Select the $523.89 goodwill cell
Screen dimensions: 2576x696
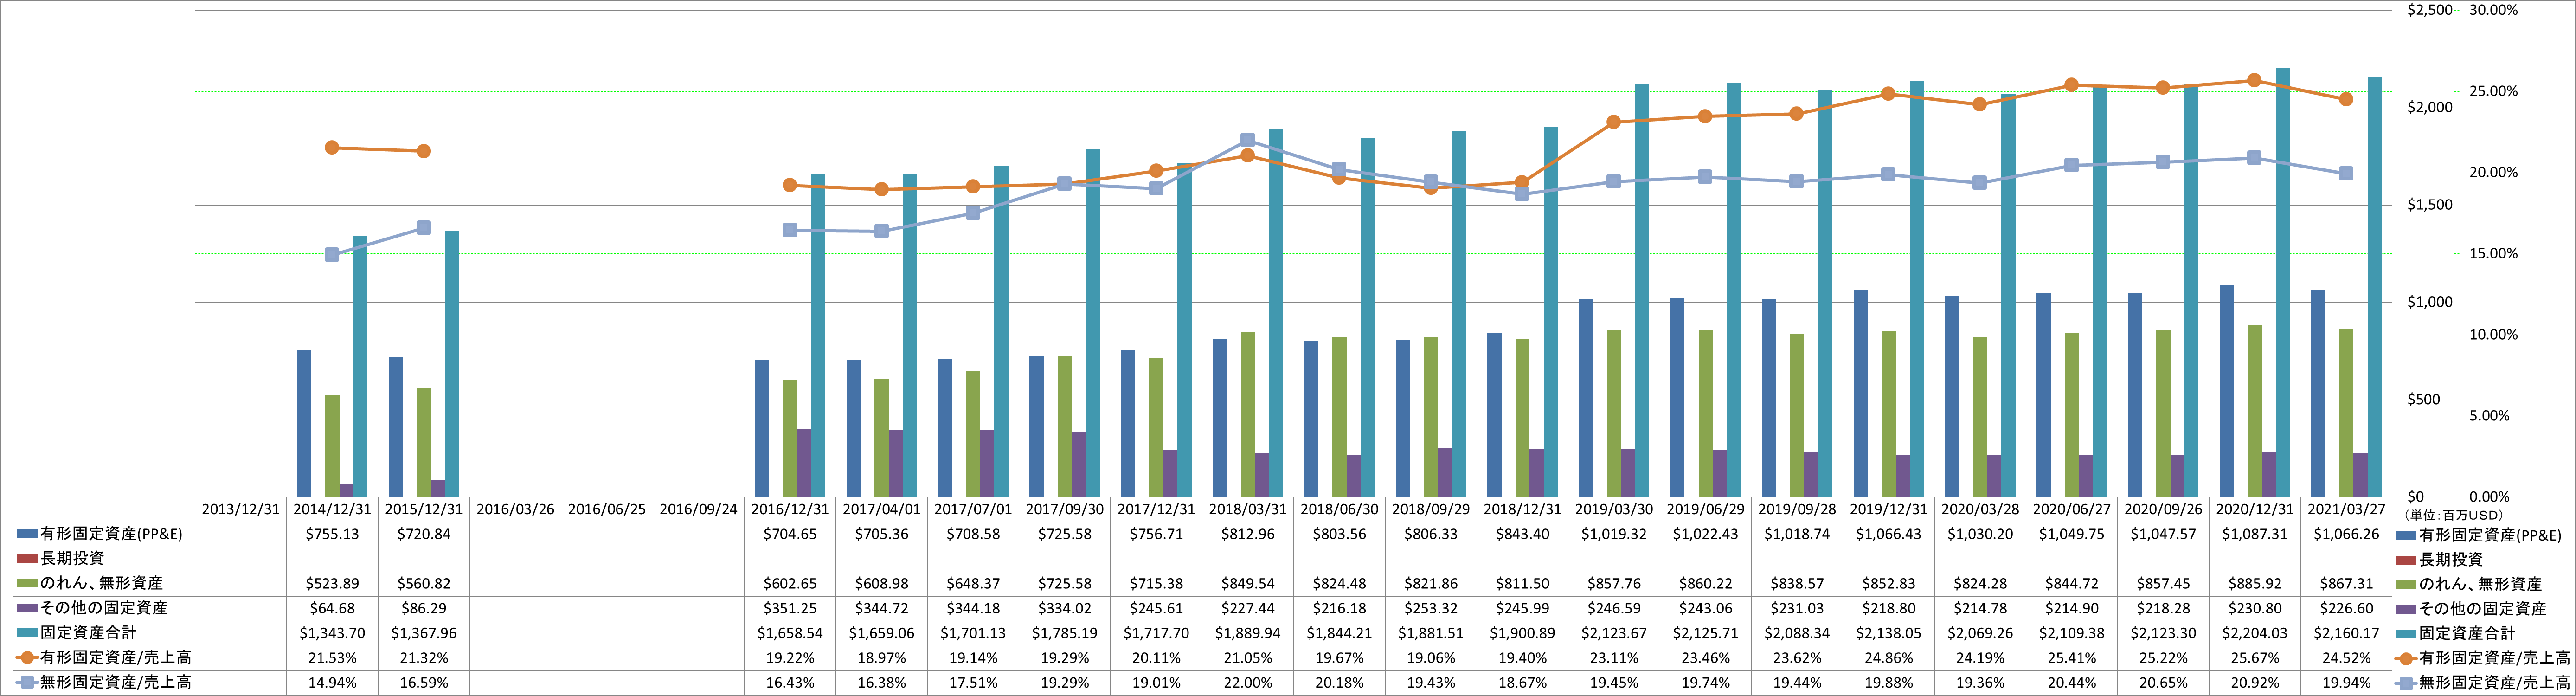[x=332, y=584]
